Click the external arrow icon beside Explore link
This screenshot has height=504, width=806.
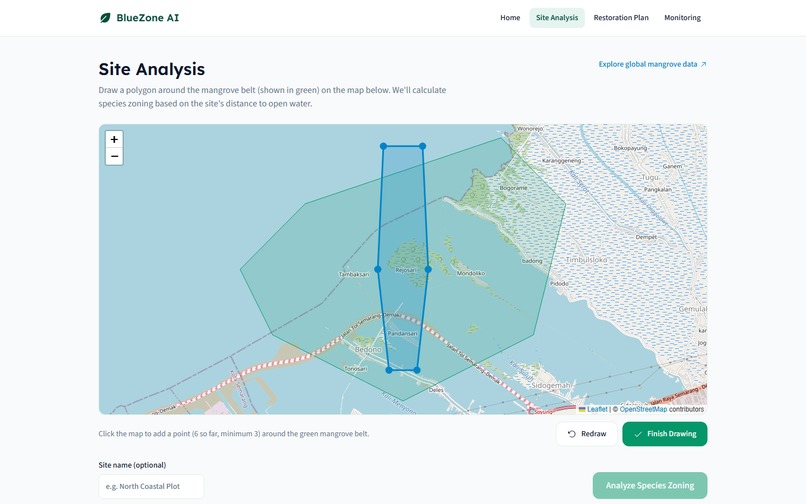click(704, 64)
